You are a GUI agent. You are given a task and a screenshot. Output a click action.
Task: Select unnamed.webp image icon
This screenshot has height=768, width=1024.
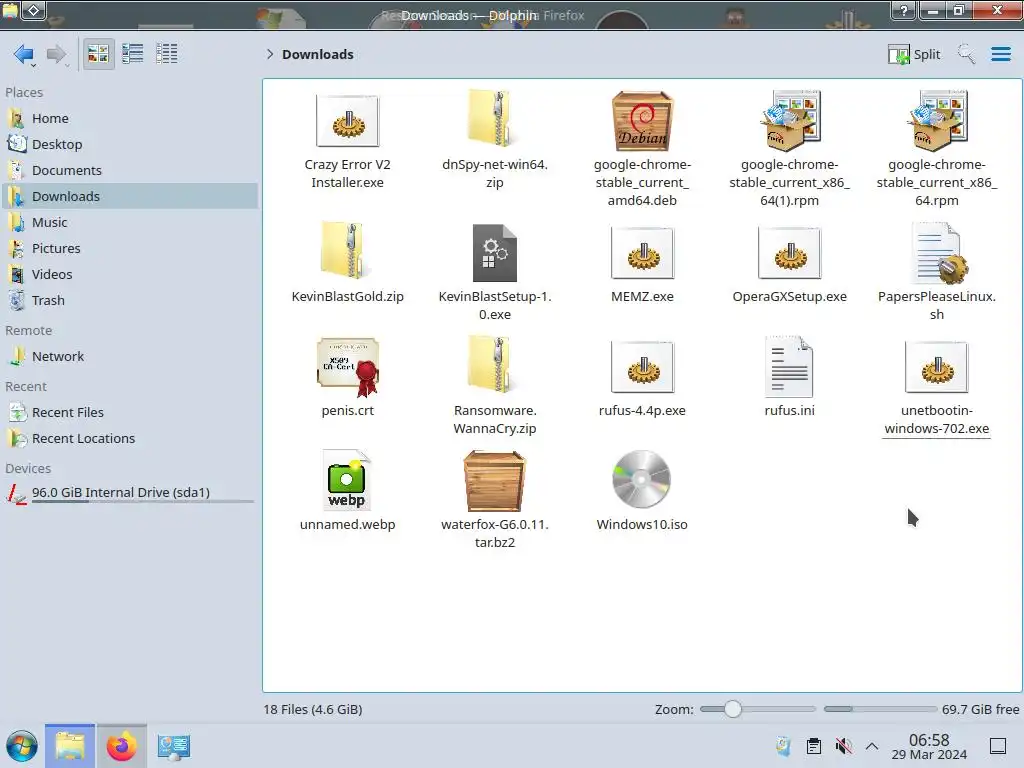tap(347, 480)
